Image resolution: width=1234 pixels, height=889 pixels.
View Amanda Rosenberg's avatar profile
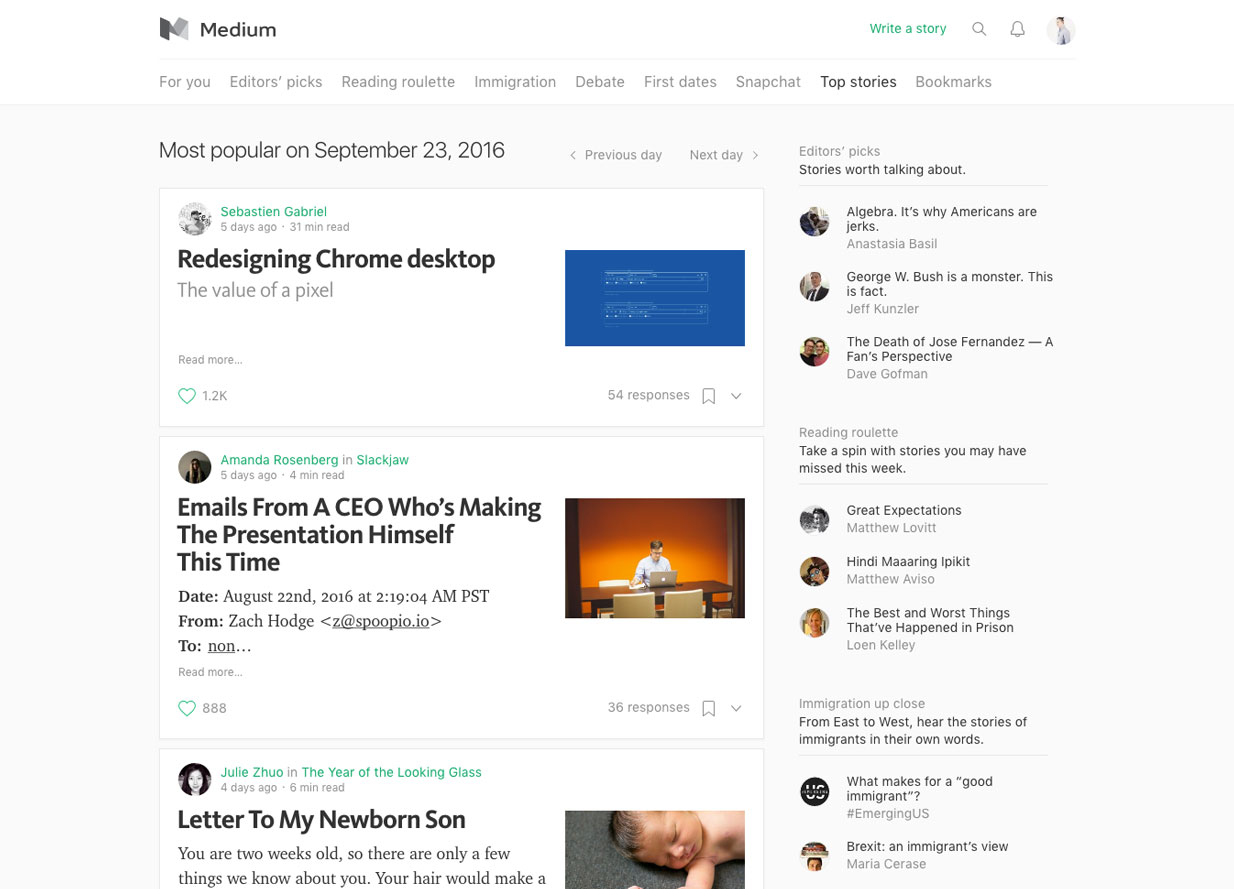coord(194,467)
